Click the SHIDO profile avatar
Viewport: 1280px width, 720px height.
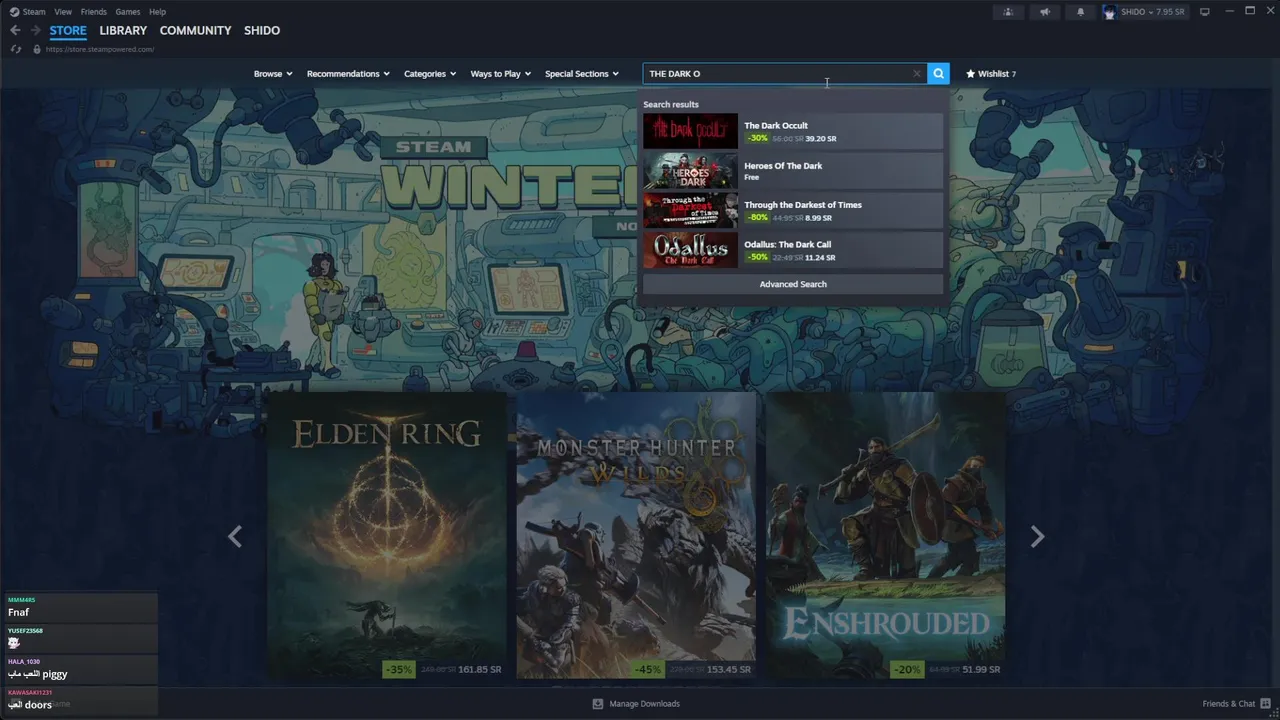1110,12
